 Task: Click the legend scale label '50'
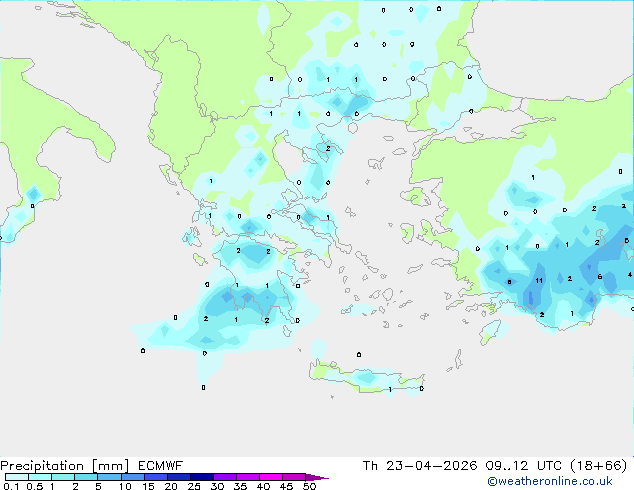309,486
